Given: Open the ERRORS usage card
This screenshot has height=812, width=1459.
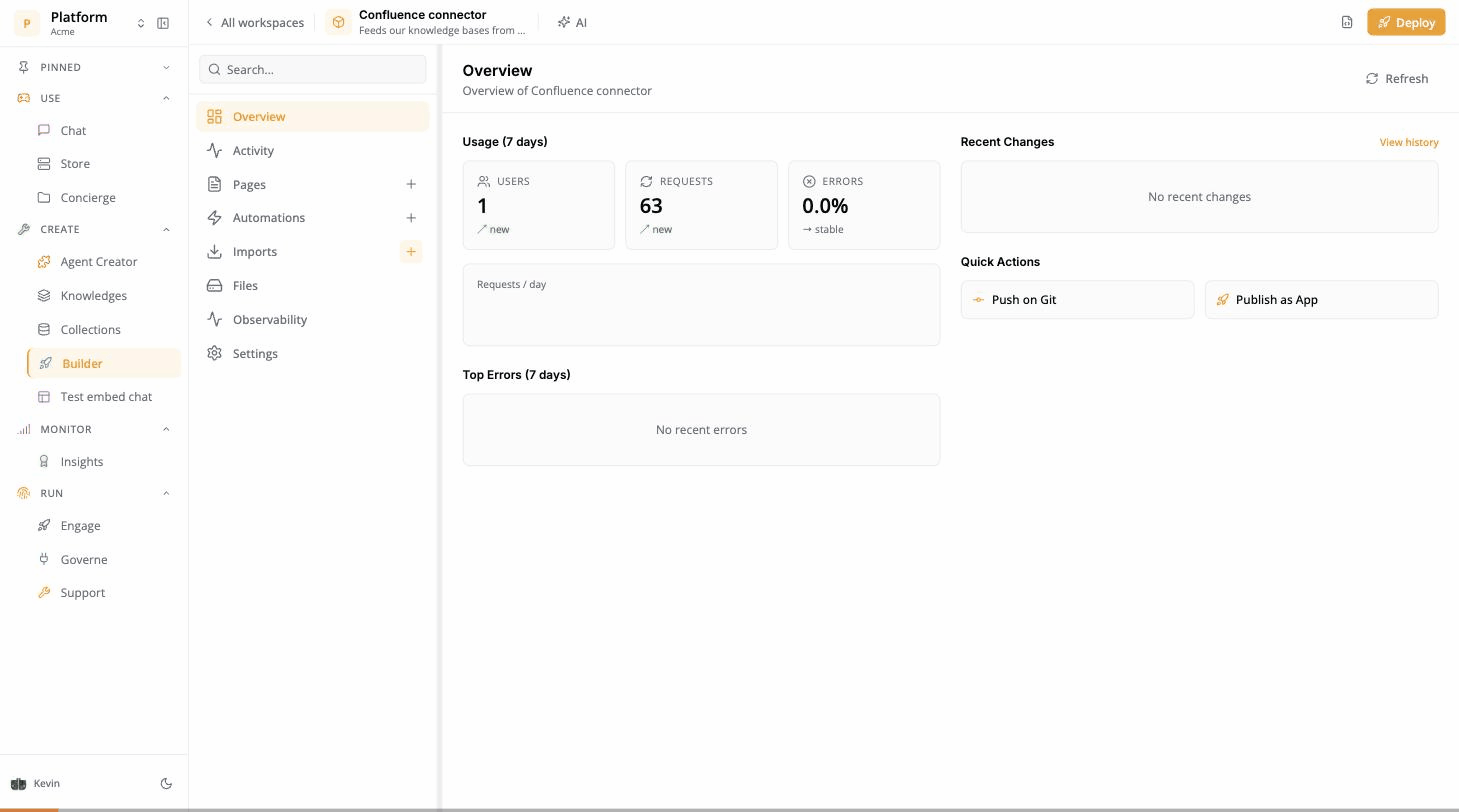Looking at the screenshot, I should tap(864, 205).
